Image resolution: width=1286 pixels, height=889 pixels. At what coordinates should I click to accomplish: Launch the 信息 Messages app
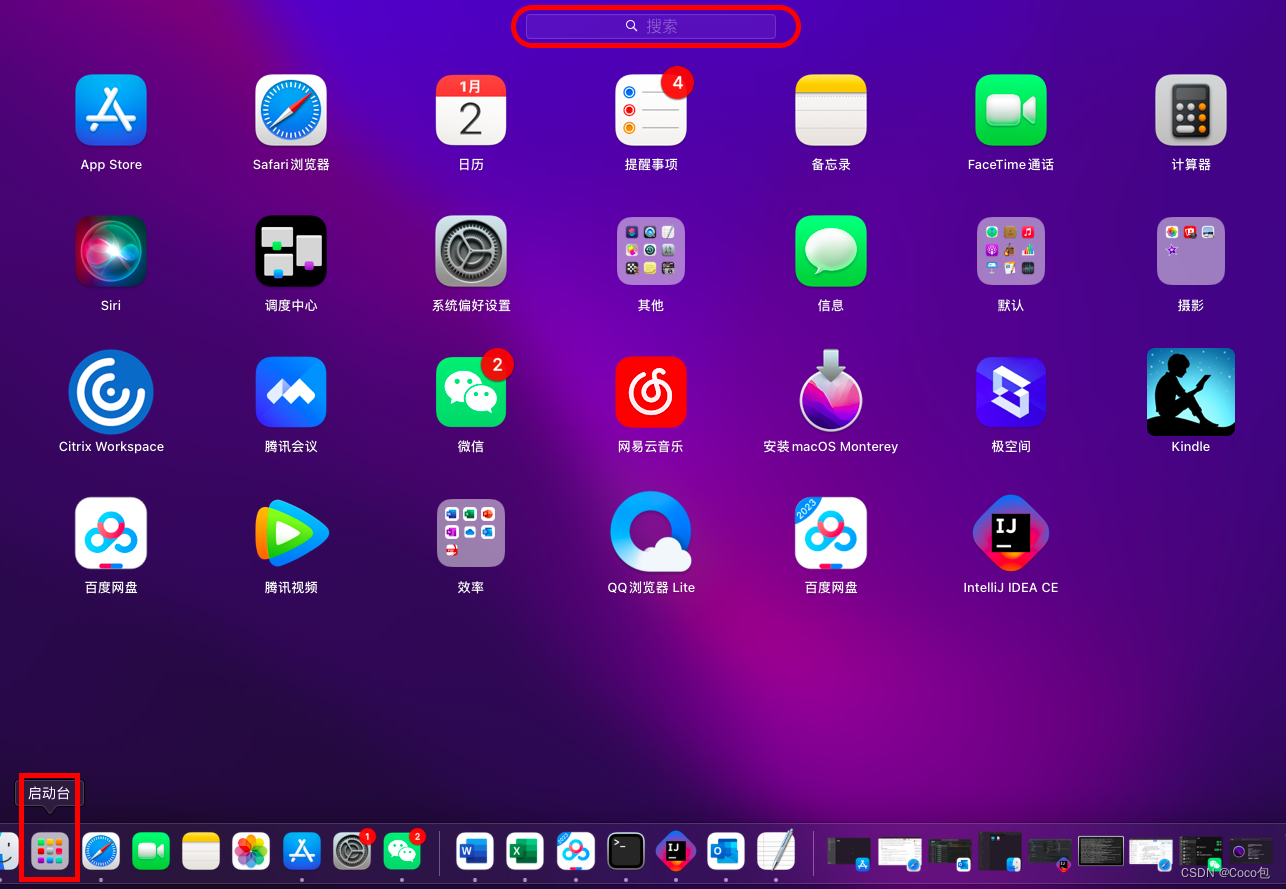pyautogui.click(x=831, y=251)
